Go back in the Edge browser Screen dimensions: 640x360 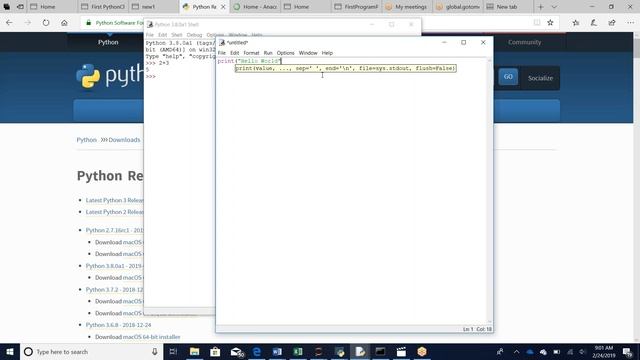(x=9, y=23)
